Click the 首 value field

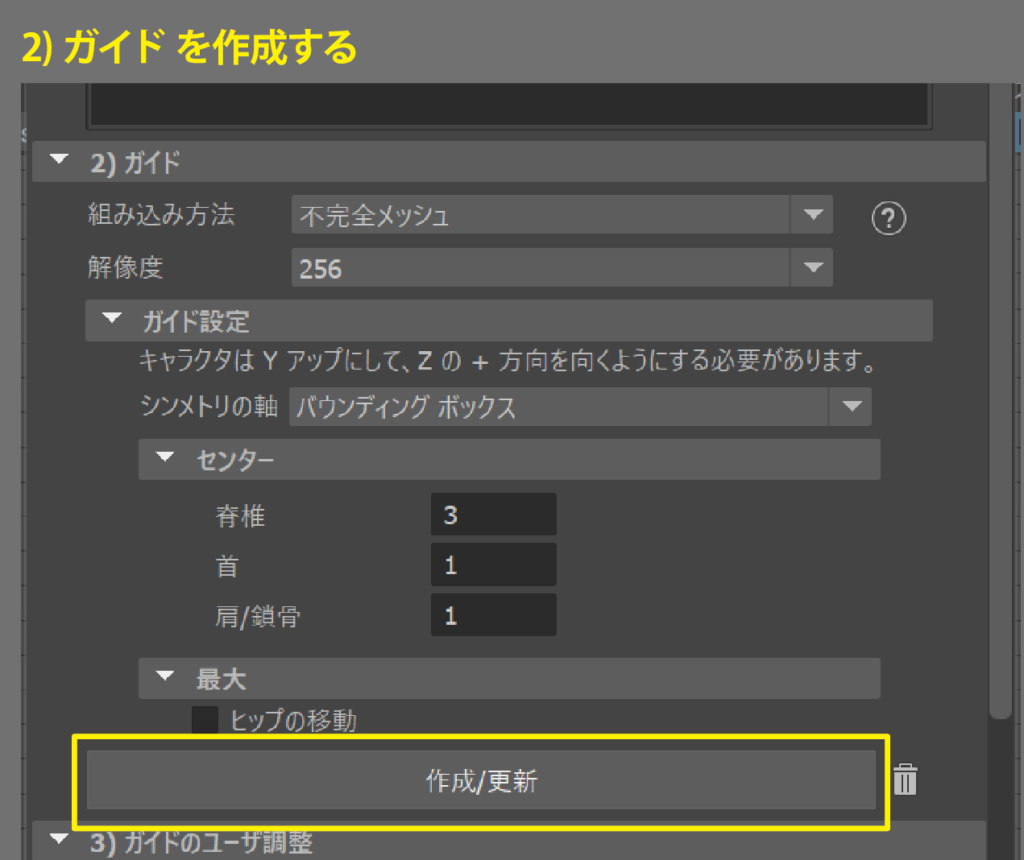tap(493, 565)
